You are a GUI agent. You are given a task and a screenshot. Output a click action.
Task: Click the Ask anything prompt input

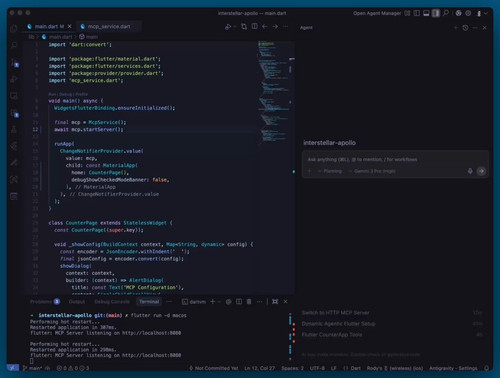(395, 159)
